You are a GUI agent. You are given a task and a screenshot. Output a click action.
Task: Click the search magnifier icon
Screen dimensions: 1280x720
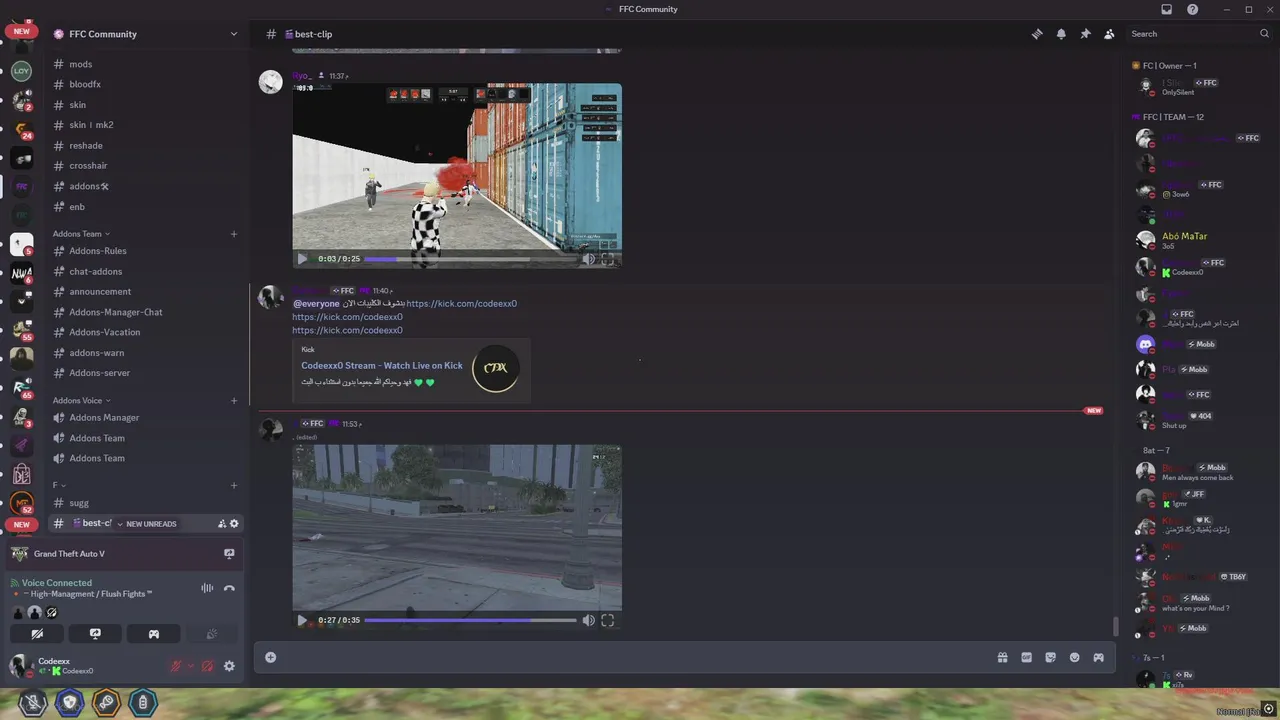point(1264,34)
